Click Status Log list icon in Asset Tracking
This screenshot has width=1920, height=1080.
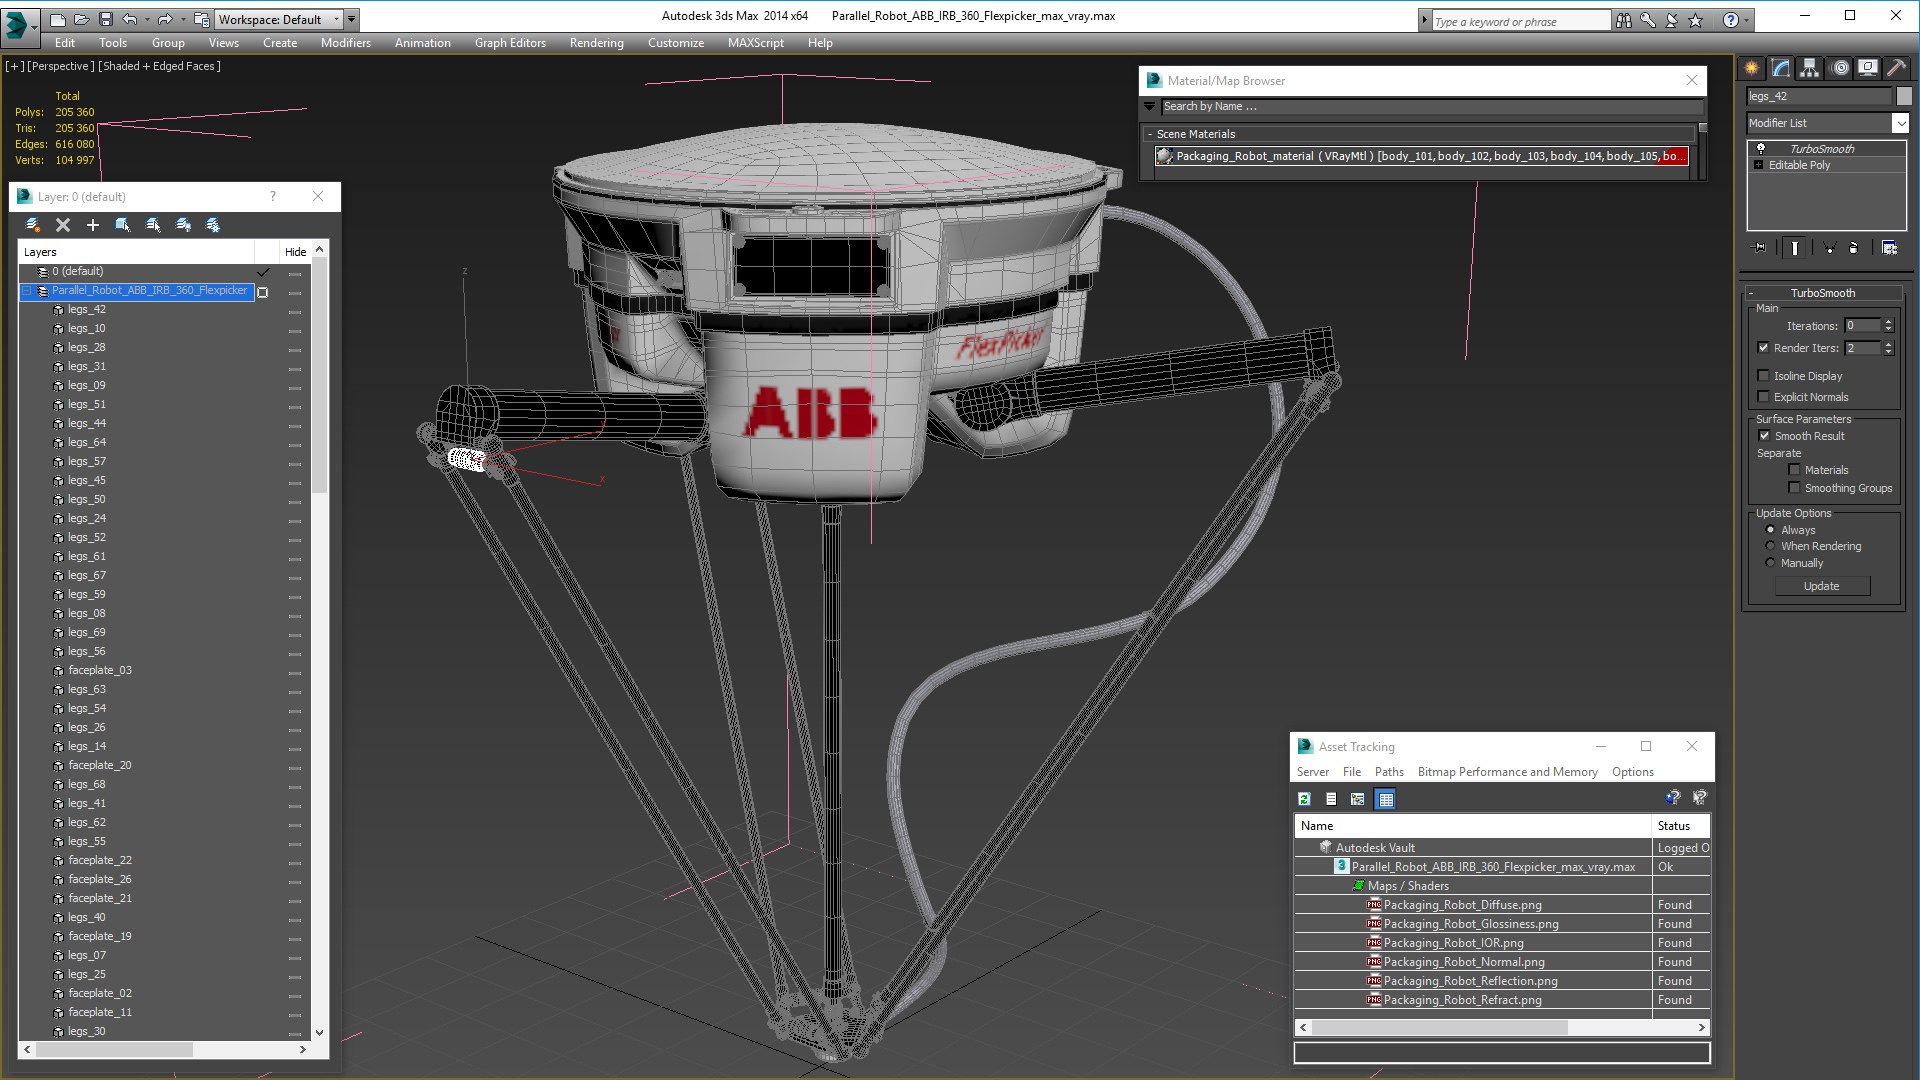tap(1331, 799)
